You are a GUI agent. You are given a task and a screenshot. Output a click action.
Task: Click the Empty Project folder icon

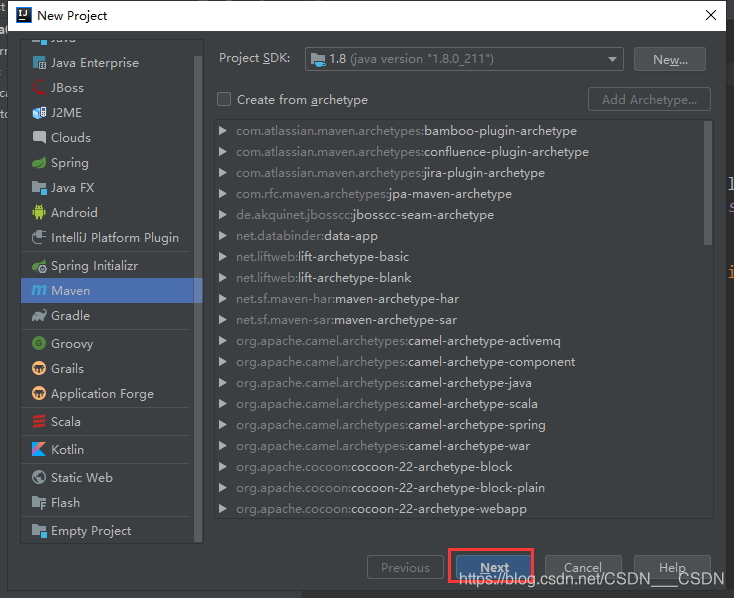39,531
